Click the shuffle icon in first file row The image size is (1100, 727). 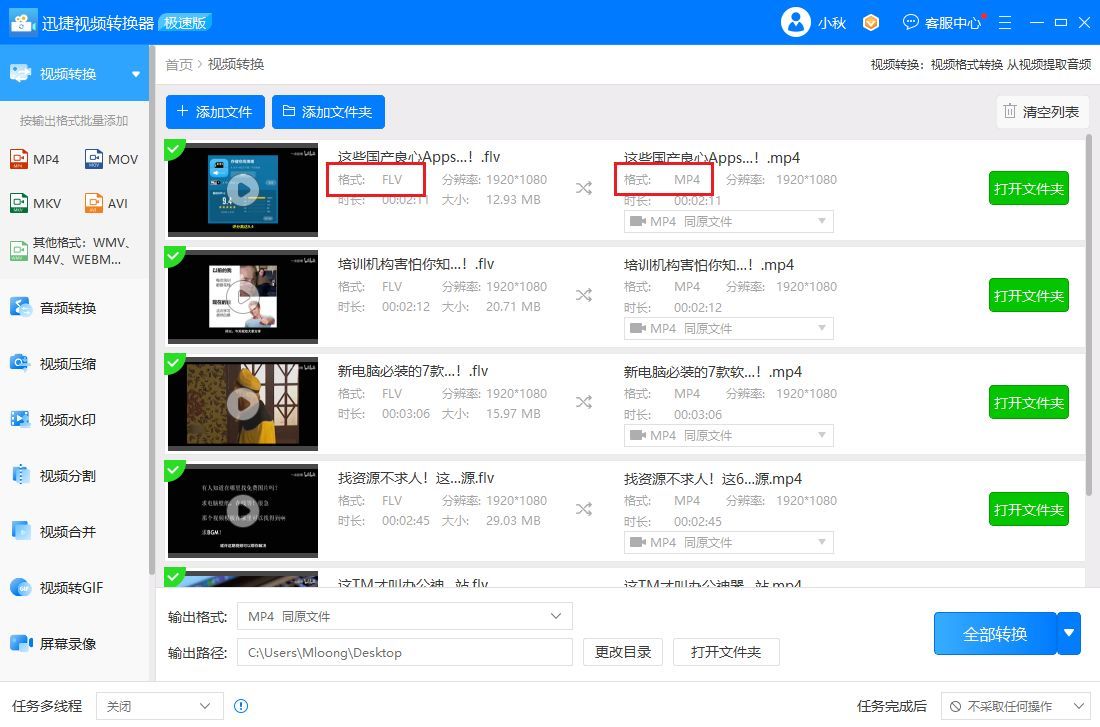tap(584, 188)
